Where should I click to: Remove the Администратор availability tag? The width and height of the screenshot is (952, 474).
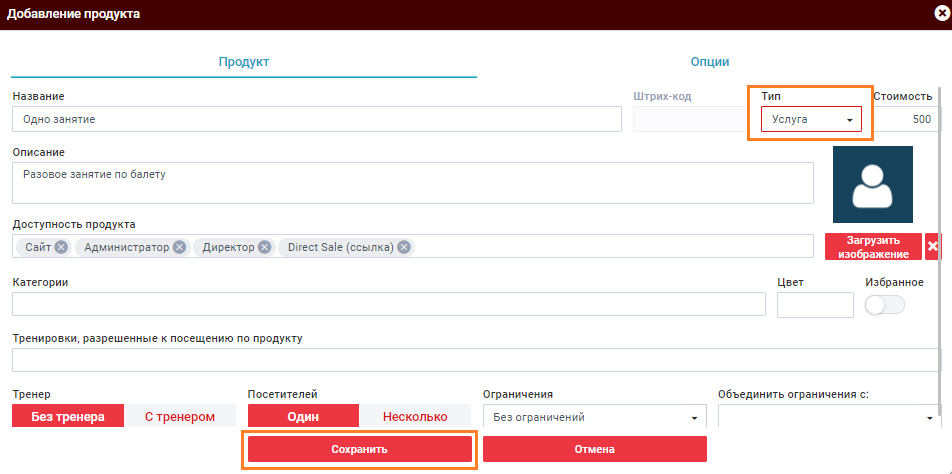coord(179,247)
